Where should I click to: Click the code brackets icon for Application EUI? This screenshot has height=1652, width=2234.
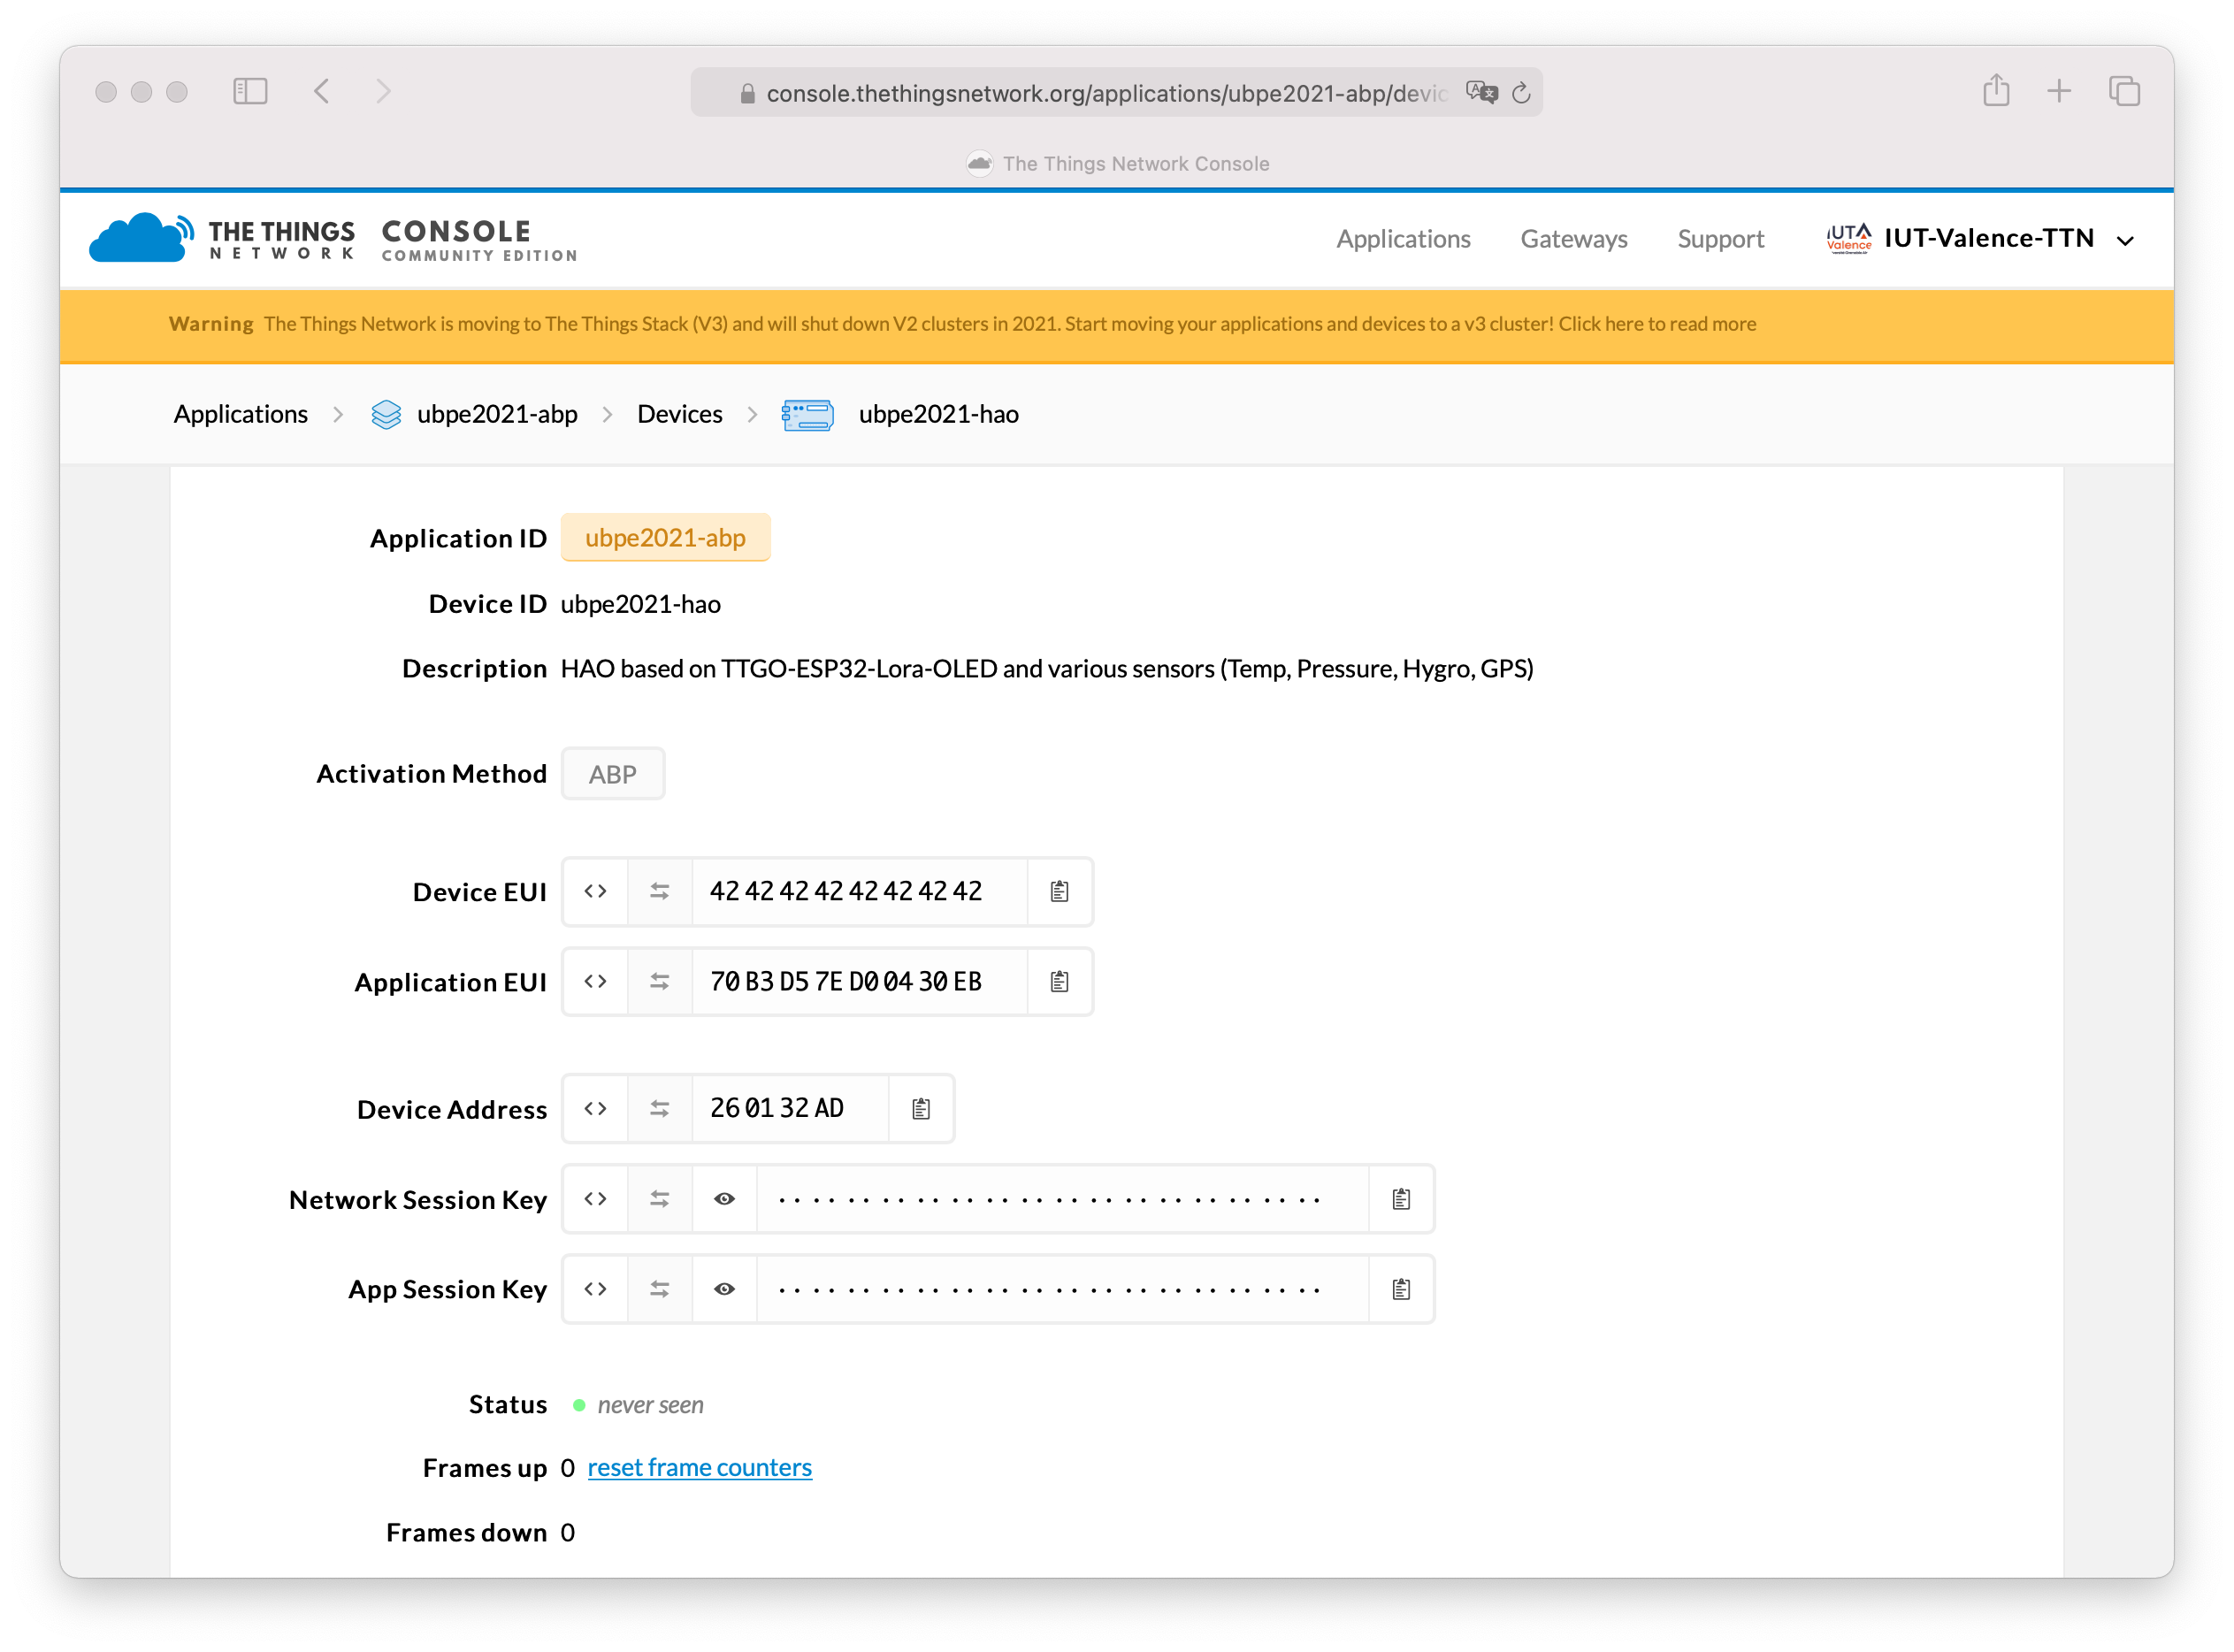[x=595, y=981]
